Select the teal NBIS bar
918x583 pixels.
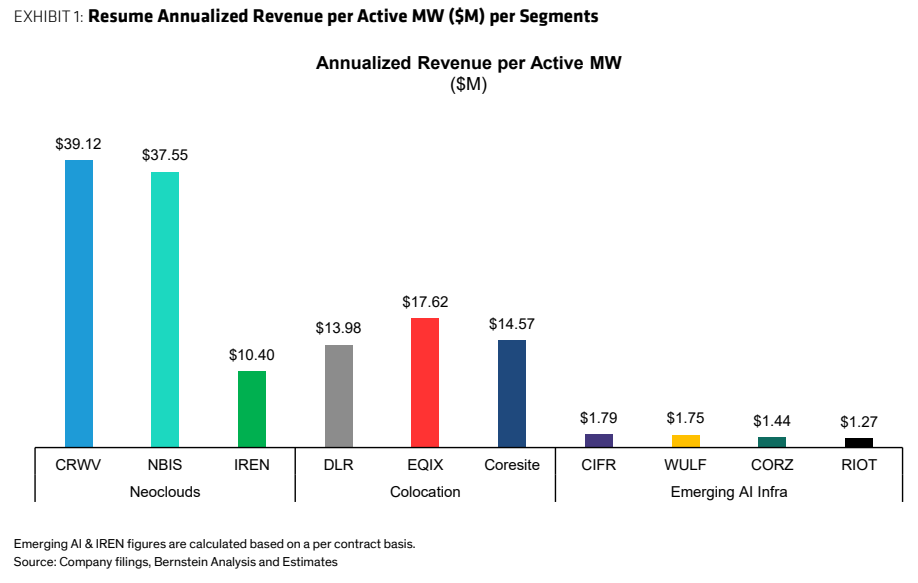165,310
